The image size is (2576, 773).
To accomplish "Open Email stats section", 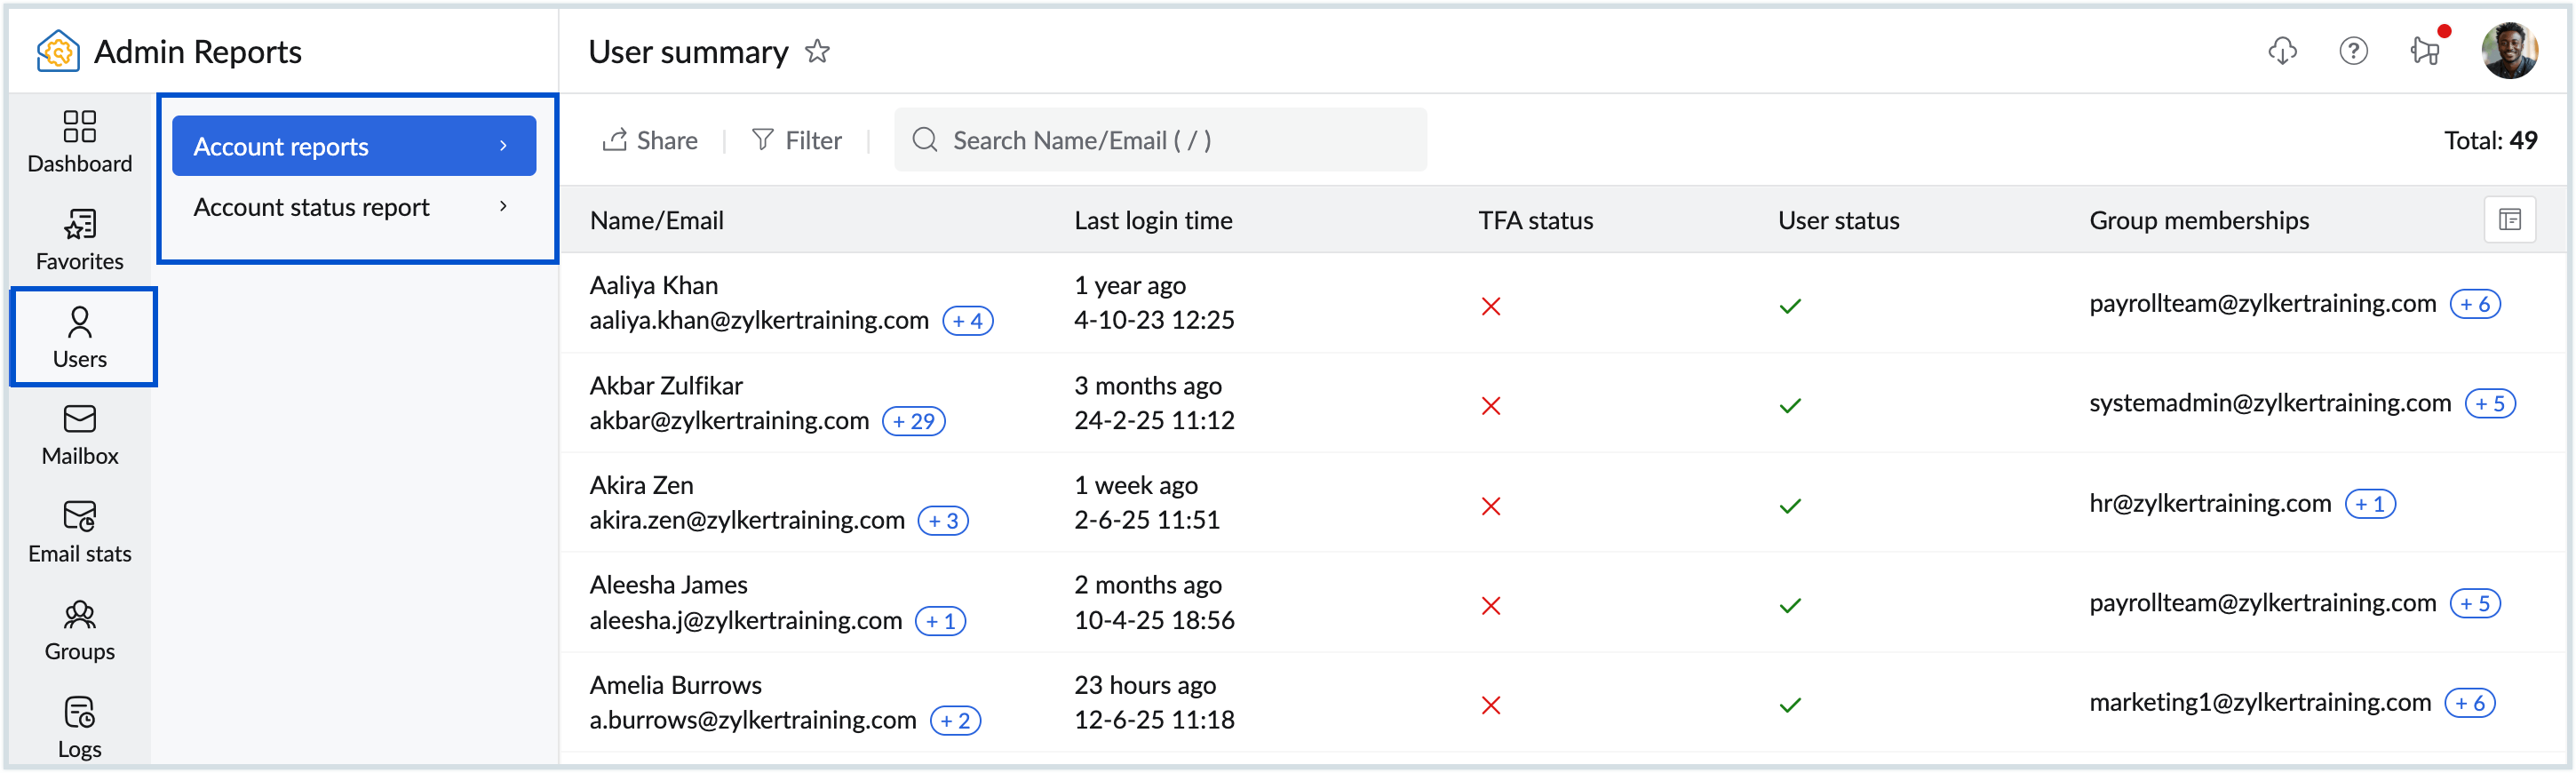I will click(80, 532).
